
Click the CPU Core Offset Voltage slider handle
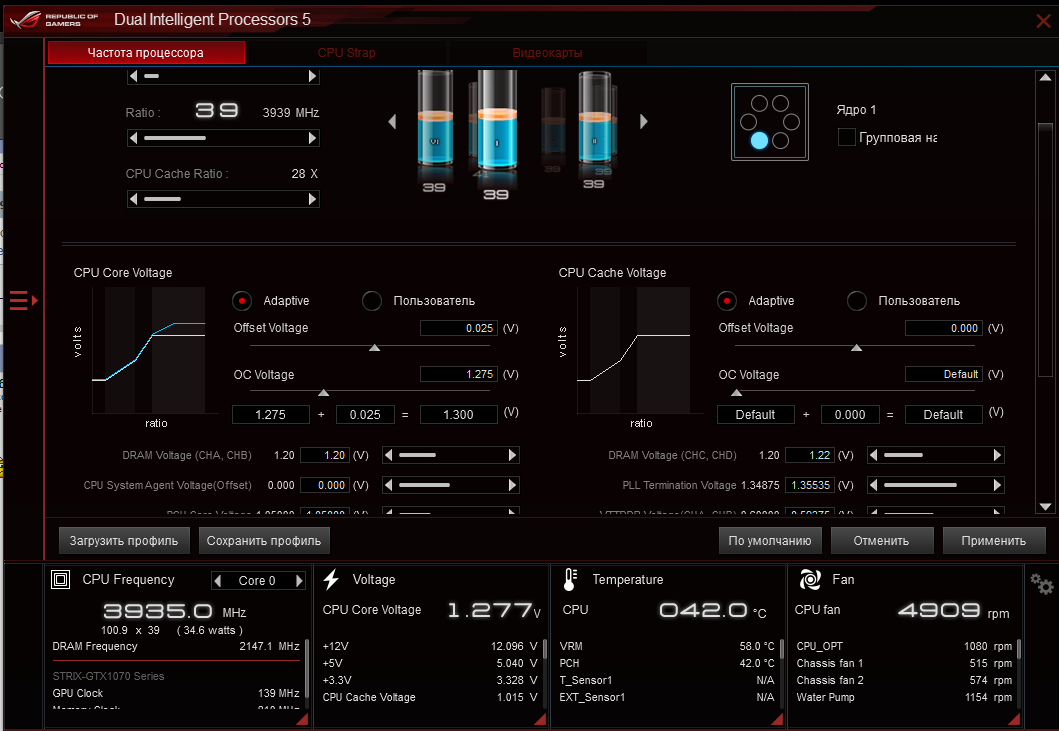374,348
